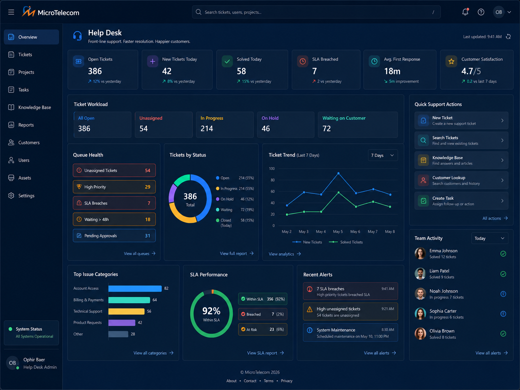Click the Users sidebar icon
Screen dimensions: 520x390
coord(11,160)
